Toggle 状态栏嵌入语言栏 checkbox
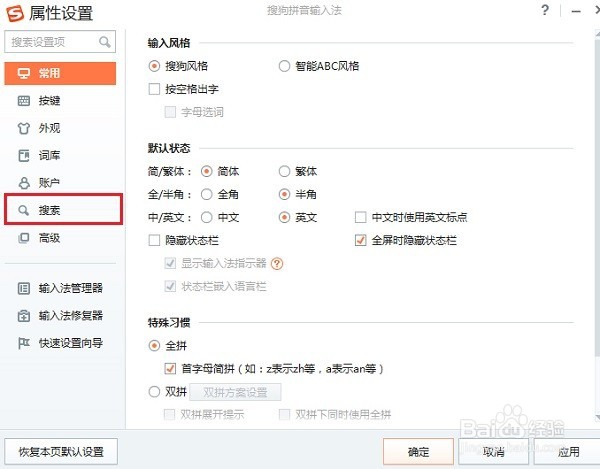This screenshot has height=469, width=600. coord(170,286)
